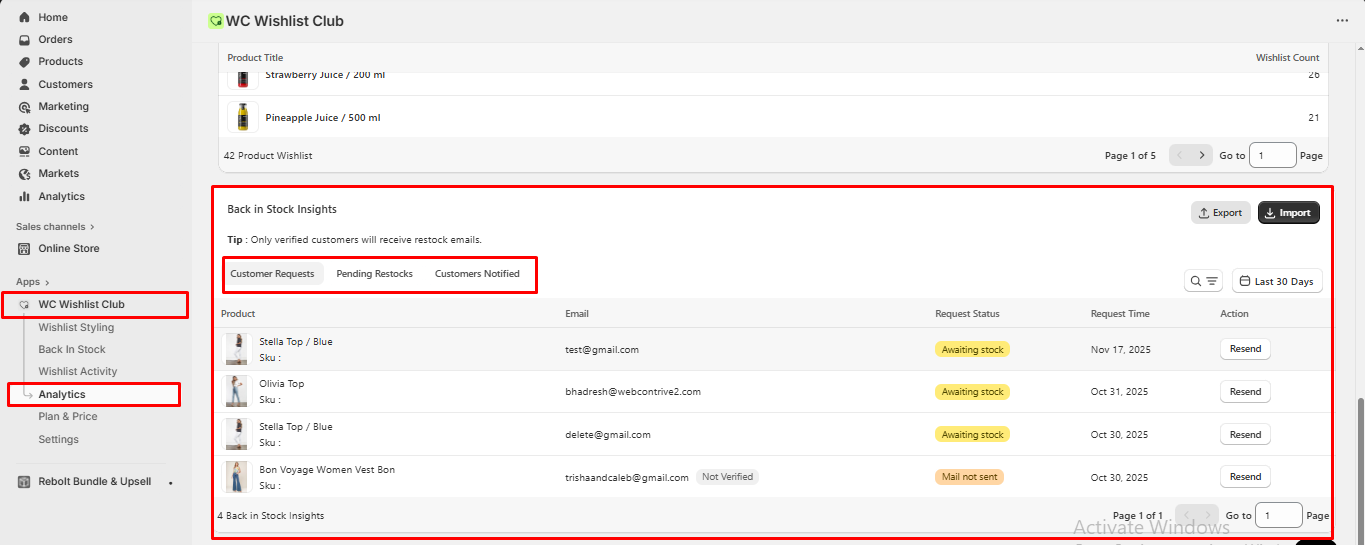Click the Rebolt Bundle & Upsell app icon

point(24,482)
